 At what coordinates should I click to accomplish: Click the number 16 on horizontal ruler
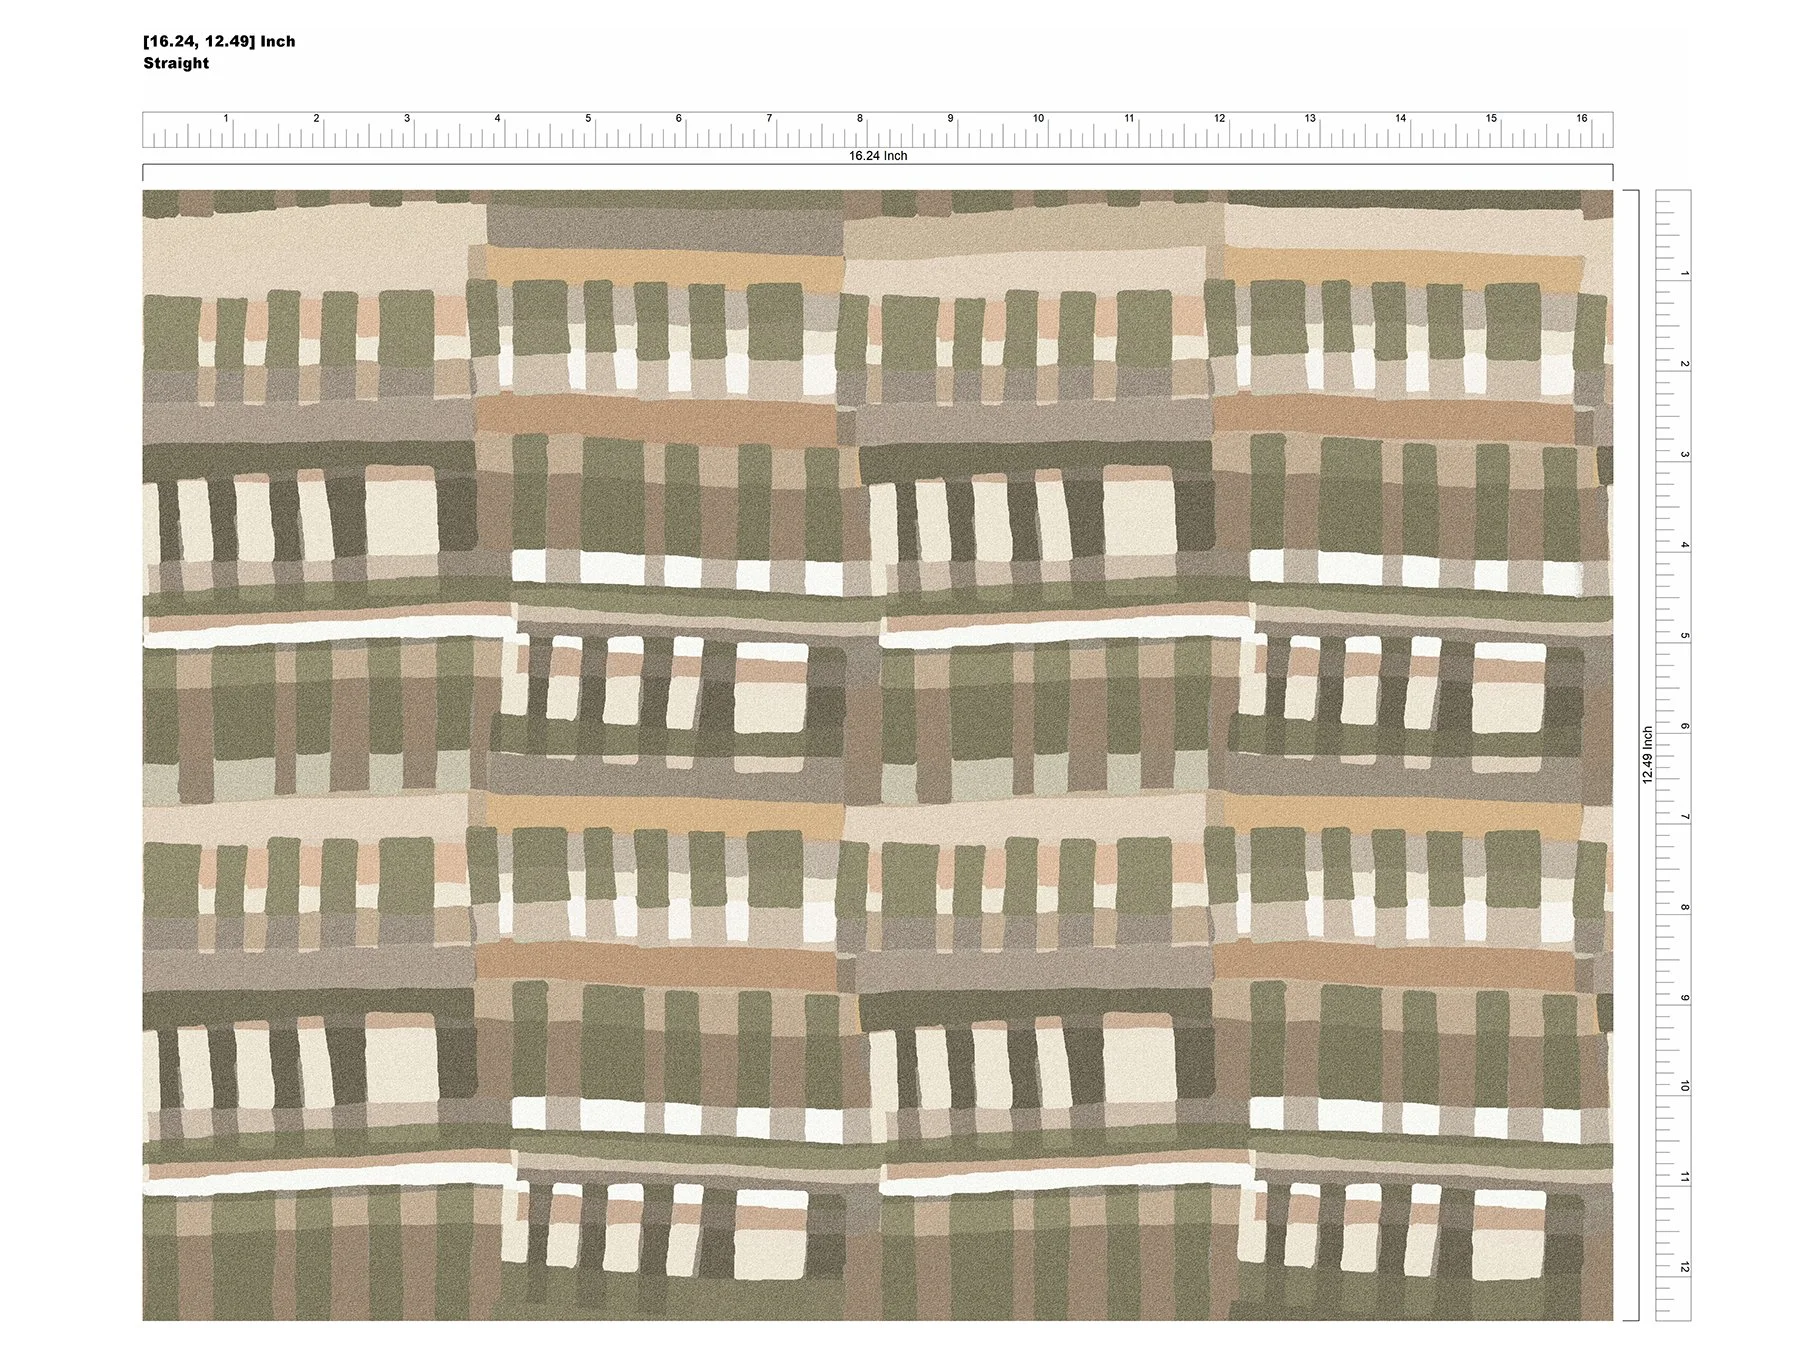(1582, 118)
